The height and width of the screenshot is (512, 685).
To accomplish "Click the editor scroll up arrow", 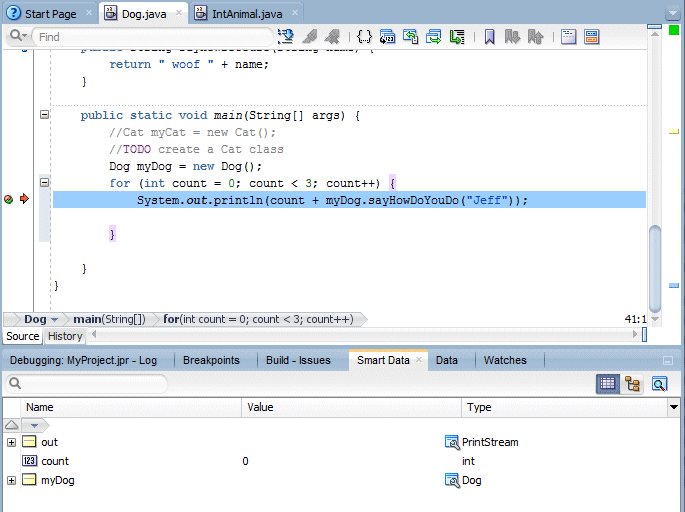I will [x=654, y=34].
